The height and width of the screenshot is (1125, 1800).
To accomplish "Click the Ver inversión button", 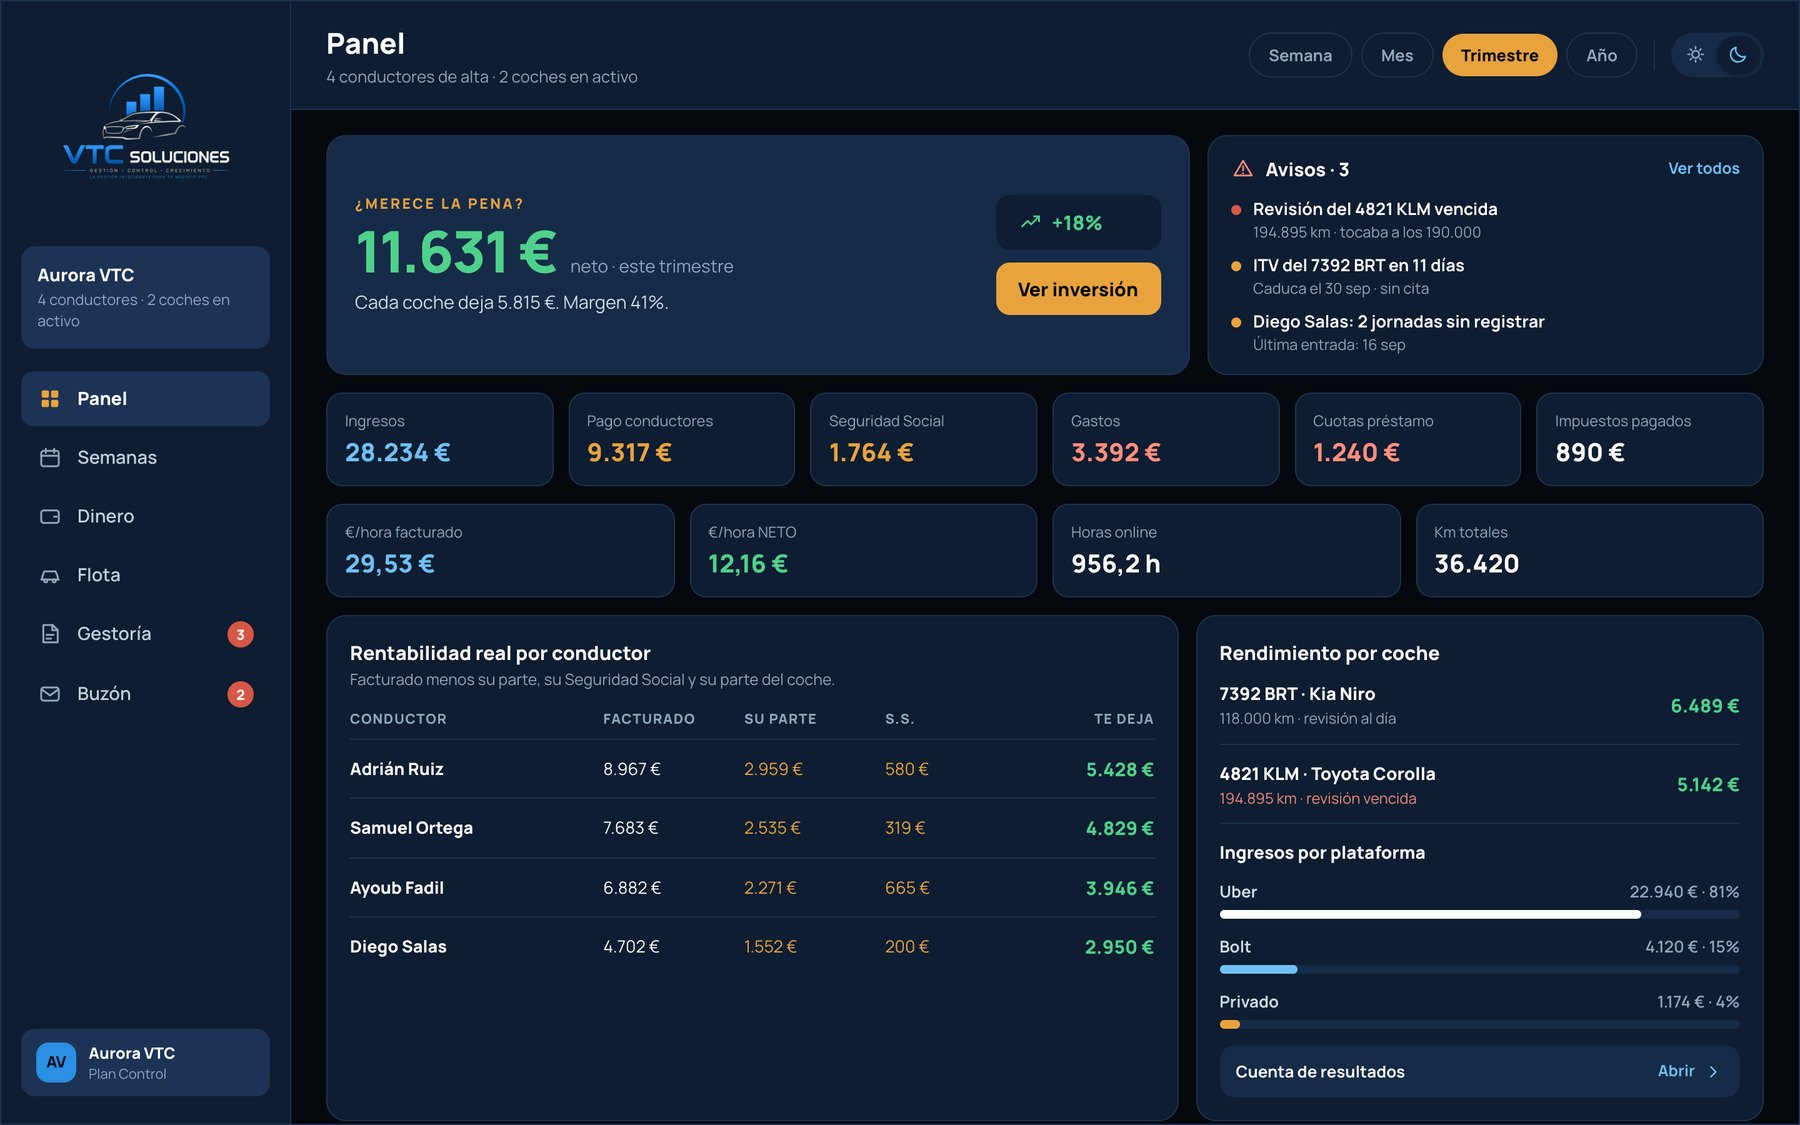I will [1078, 289].
